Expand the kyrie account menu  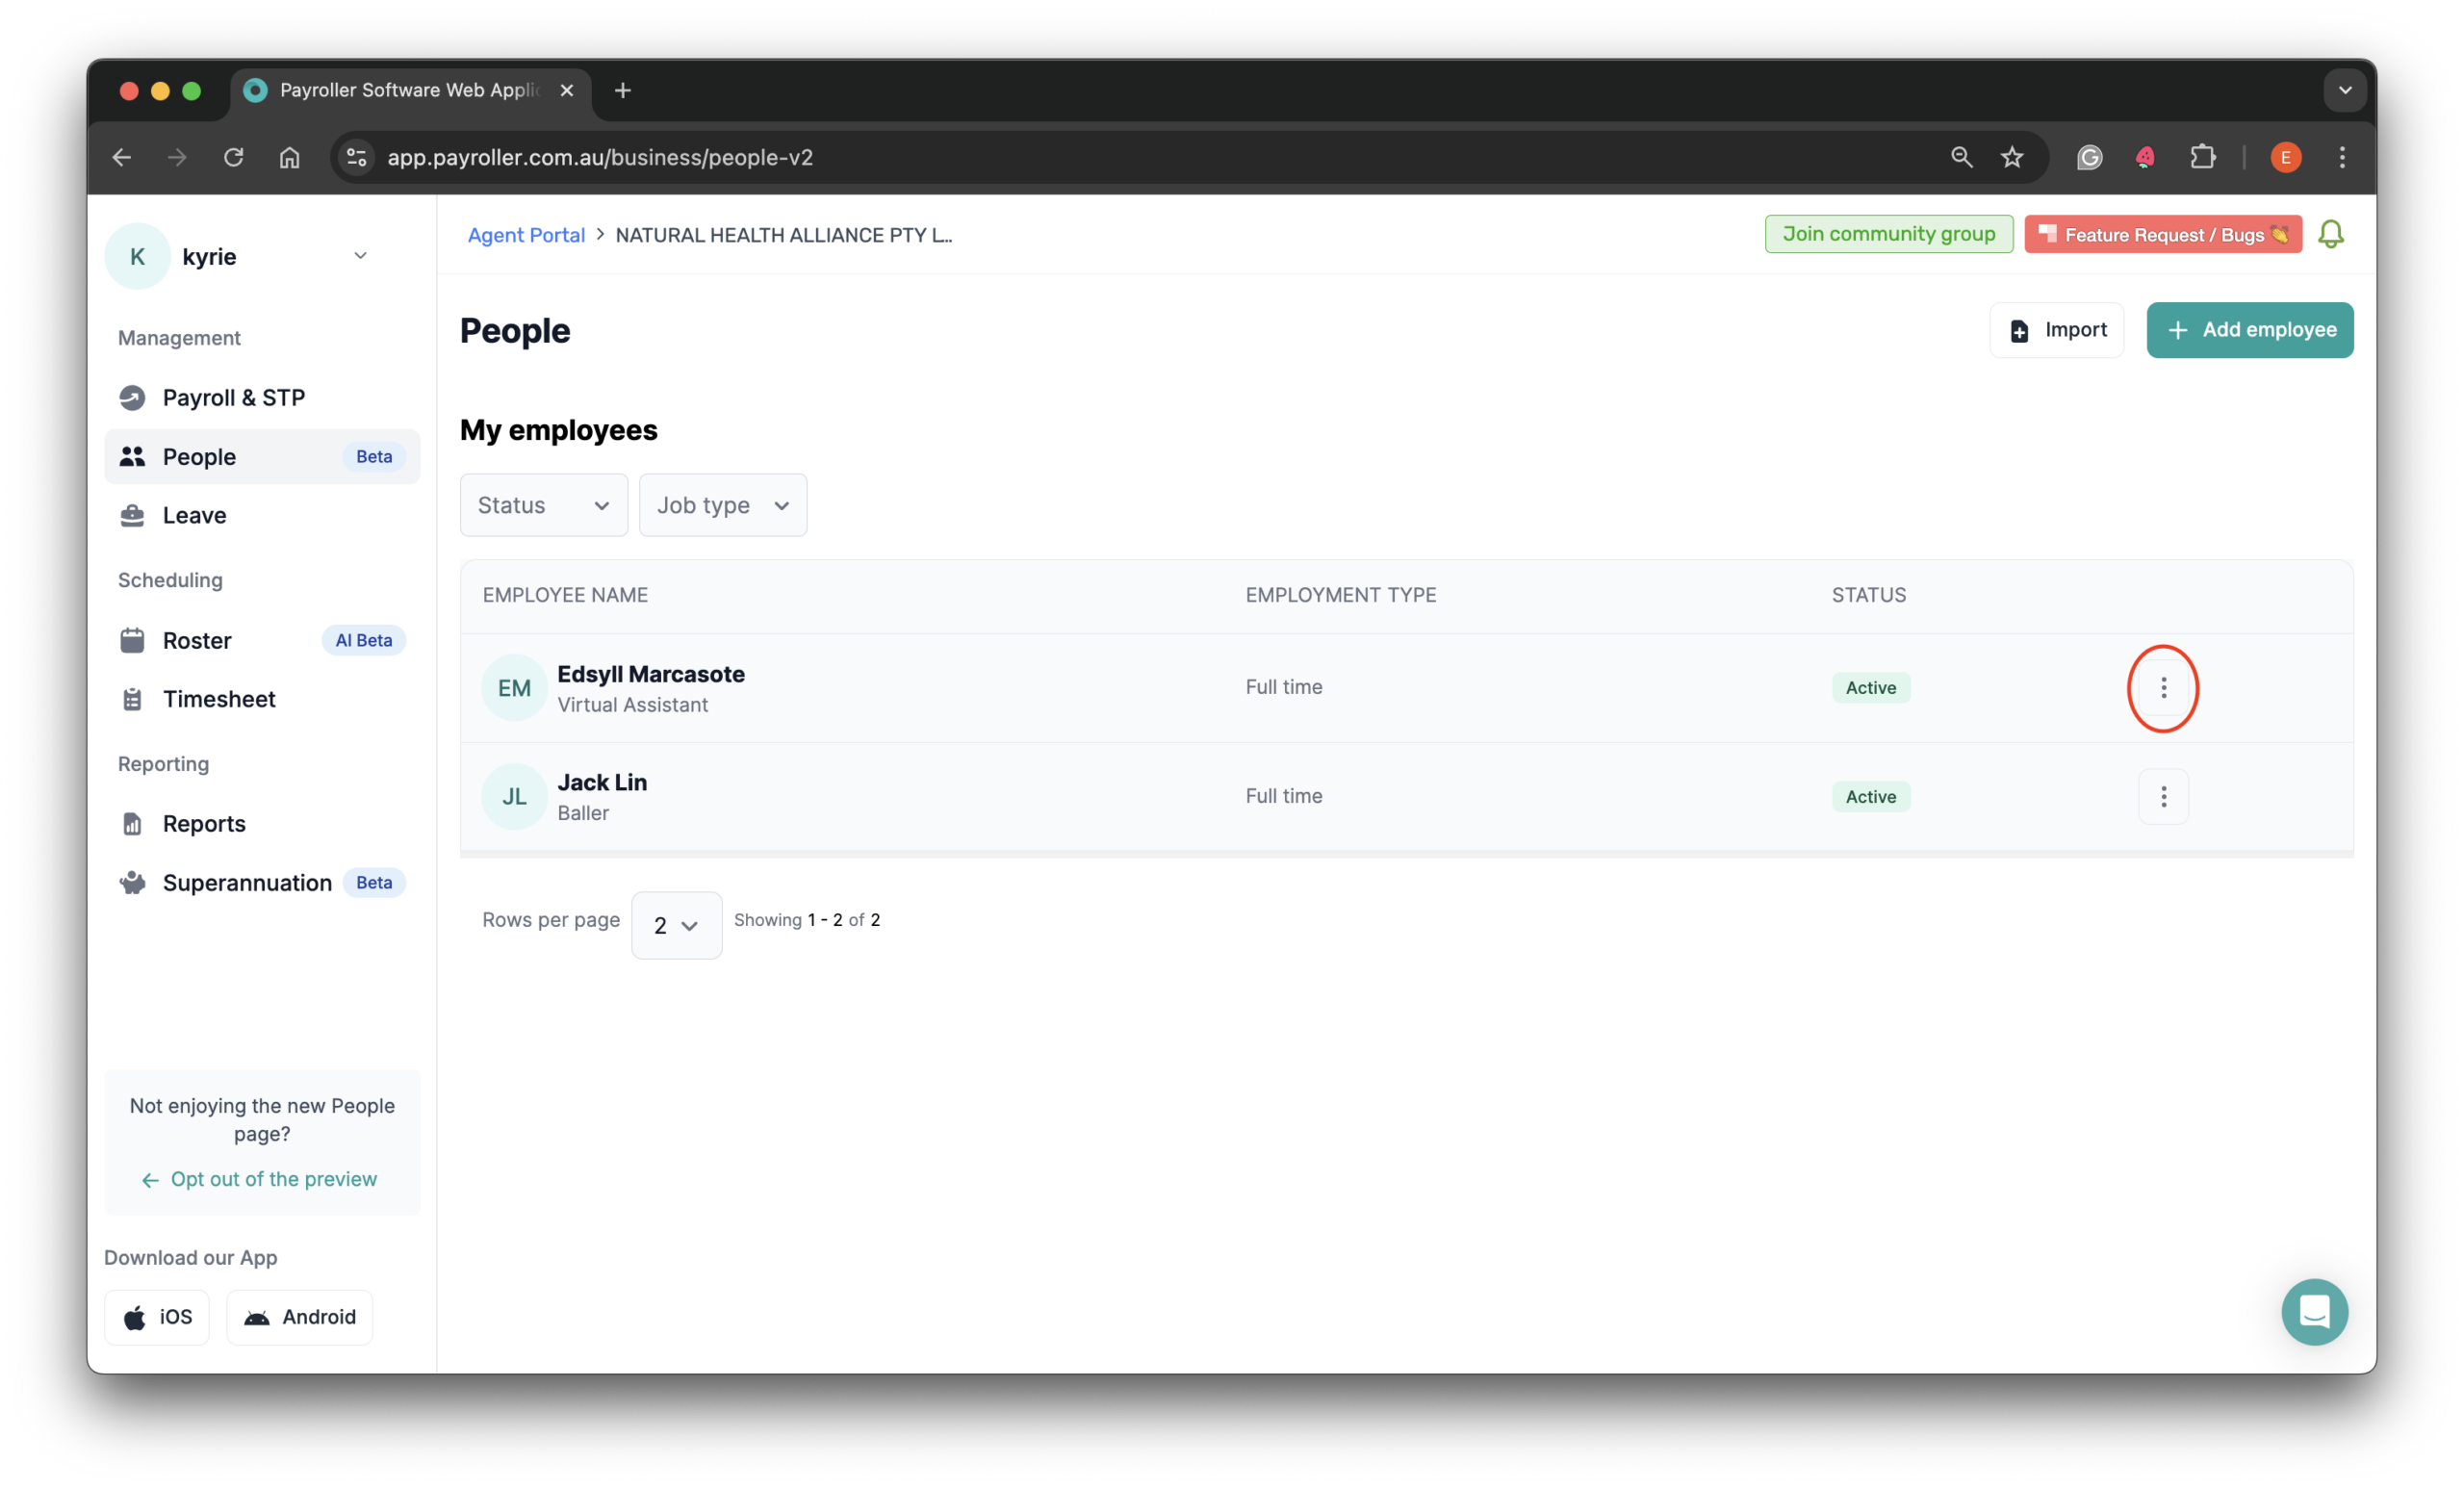[x=360, y=256]
